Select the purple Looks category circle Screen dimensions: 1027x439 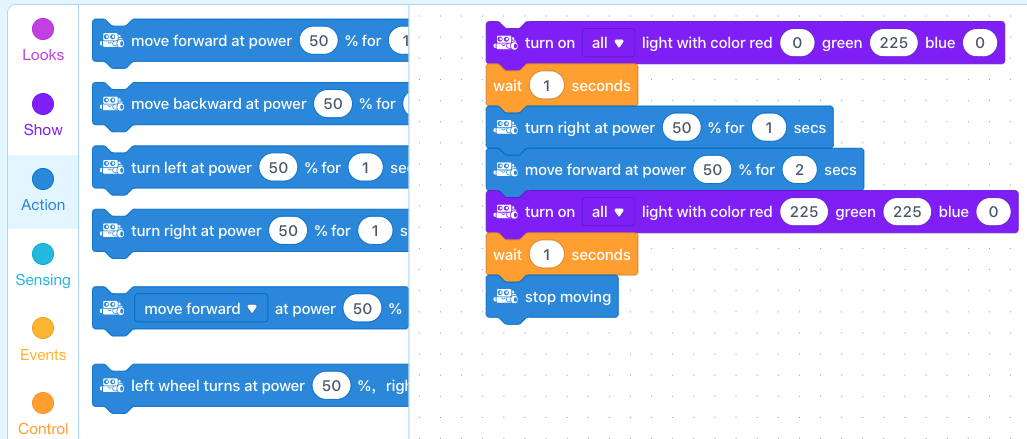43,29
